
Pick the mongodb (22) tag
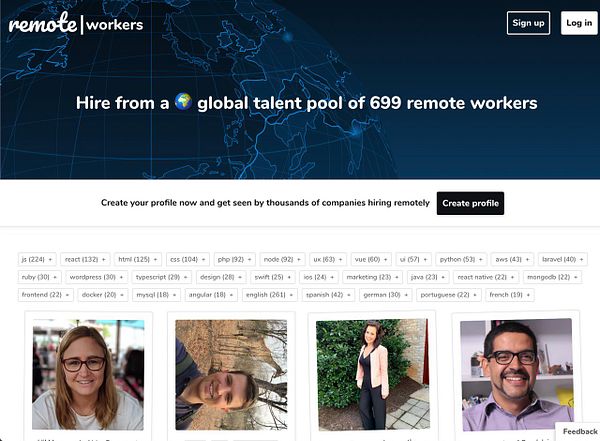552,277
